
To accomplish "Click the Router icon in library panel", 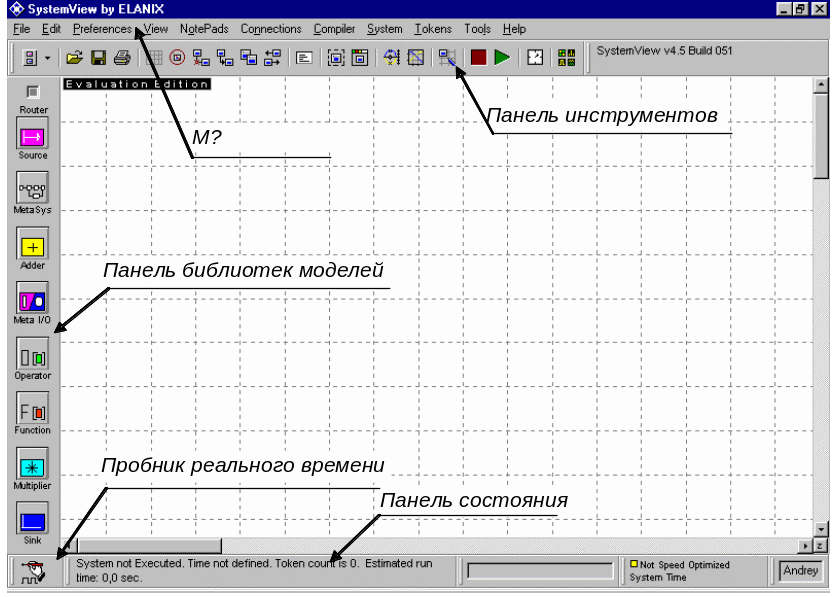I will click(33, 93).
